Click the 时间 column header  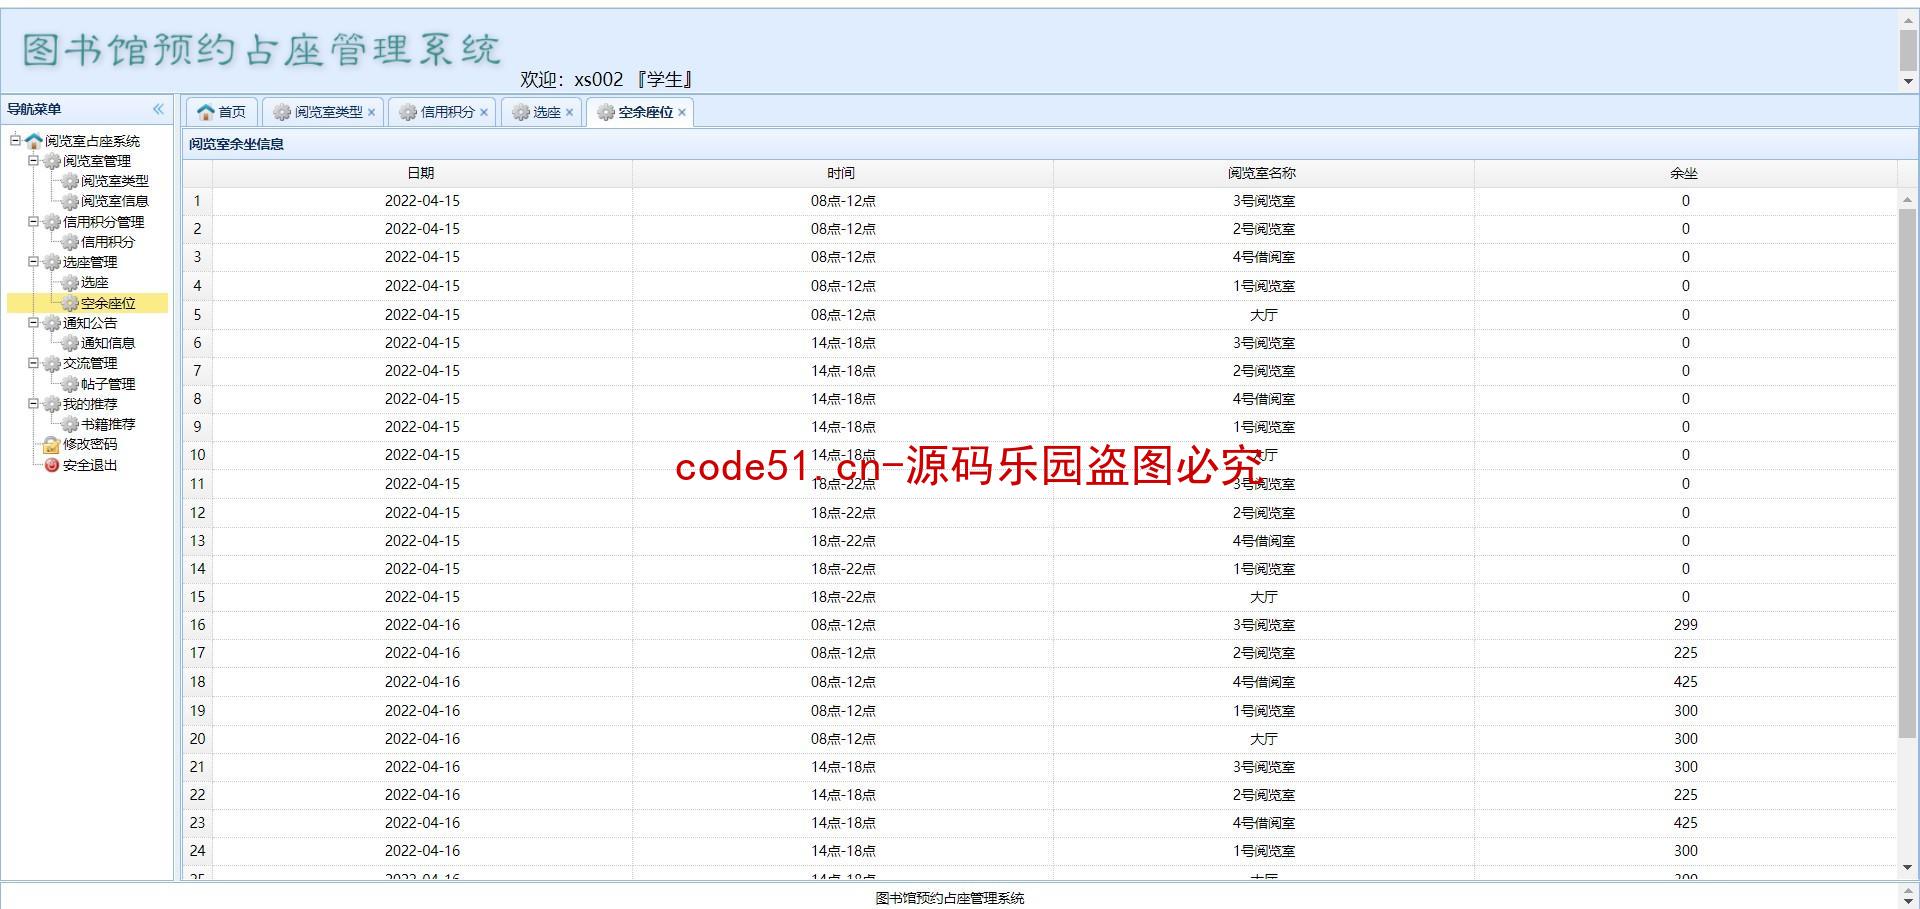842,173
